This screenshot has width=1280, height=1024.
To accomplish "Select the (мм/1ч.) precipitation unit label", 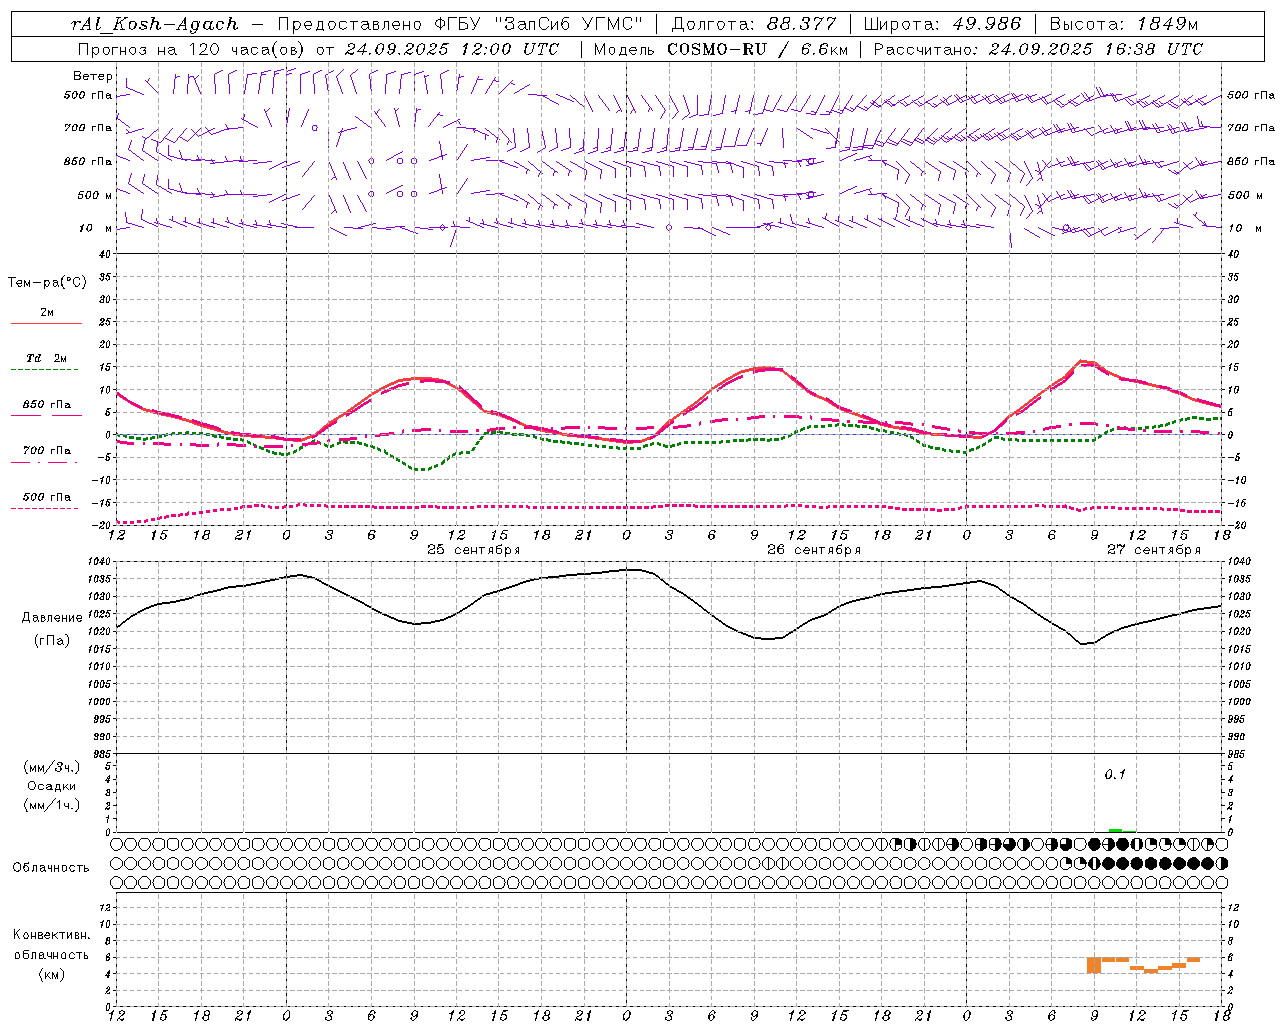I will point(52,805).
